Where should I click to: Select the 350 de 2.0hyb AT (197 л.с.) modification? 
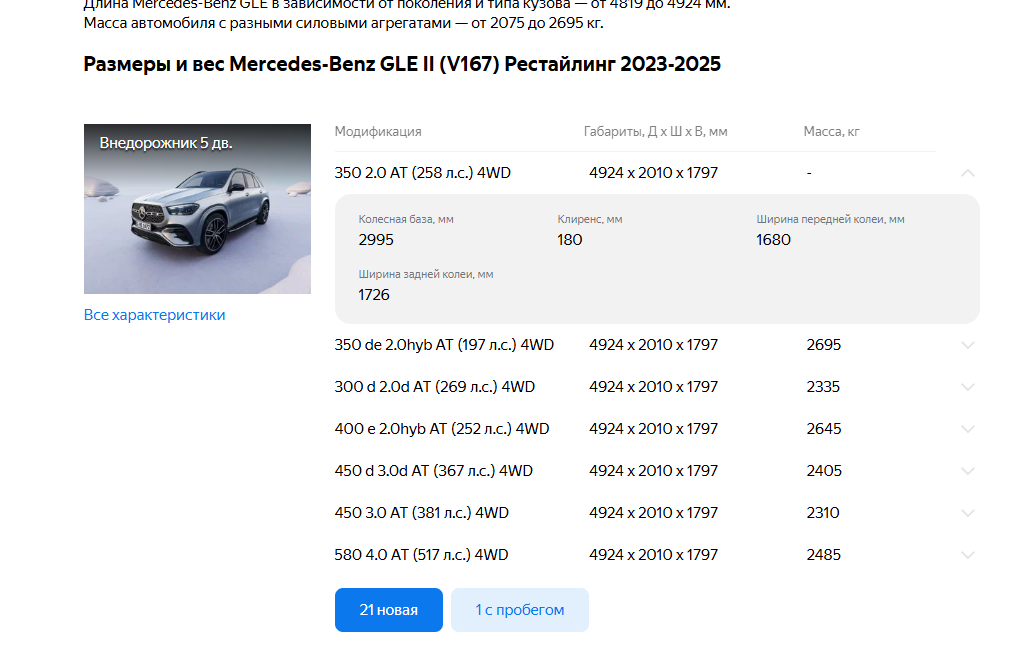(x=444, y=345)
